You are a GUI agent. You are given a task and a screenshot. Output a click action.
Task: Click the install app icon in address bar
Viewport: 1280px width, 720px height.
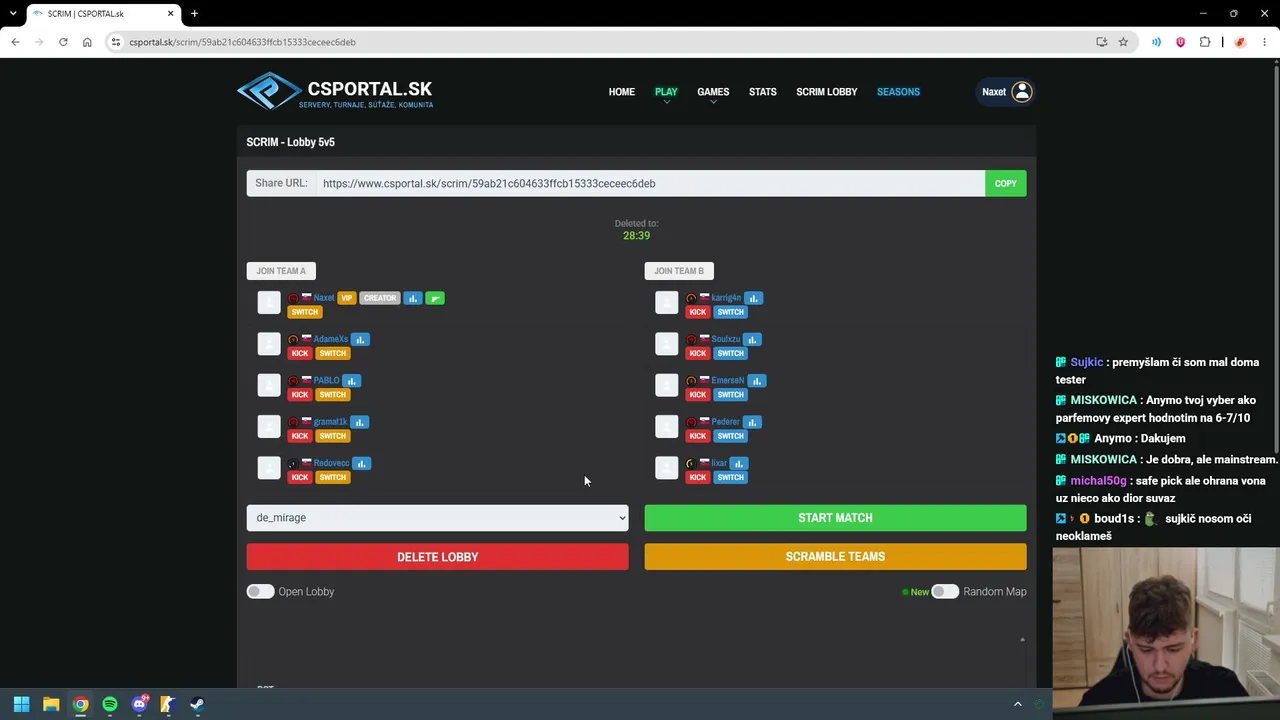click(x=1101, y=42)
